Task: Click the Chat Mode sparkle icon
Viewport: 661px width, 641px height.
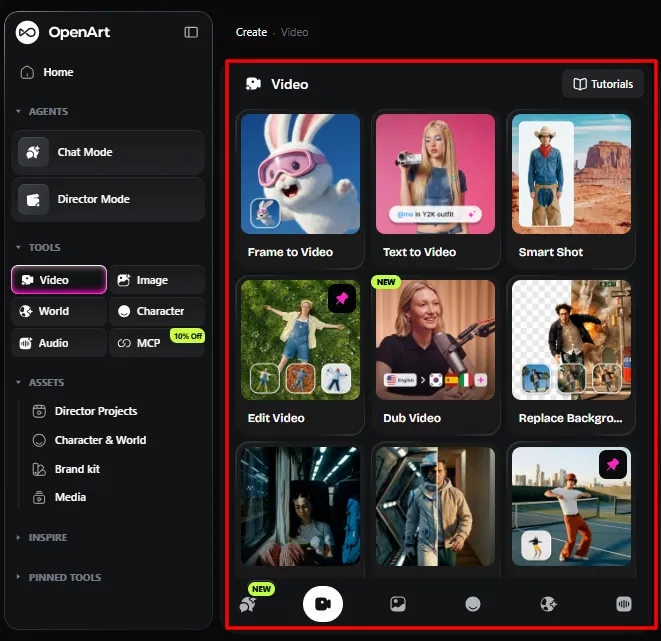Action: [x=33, y=152]
